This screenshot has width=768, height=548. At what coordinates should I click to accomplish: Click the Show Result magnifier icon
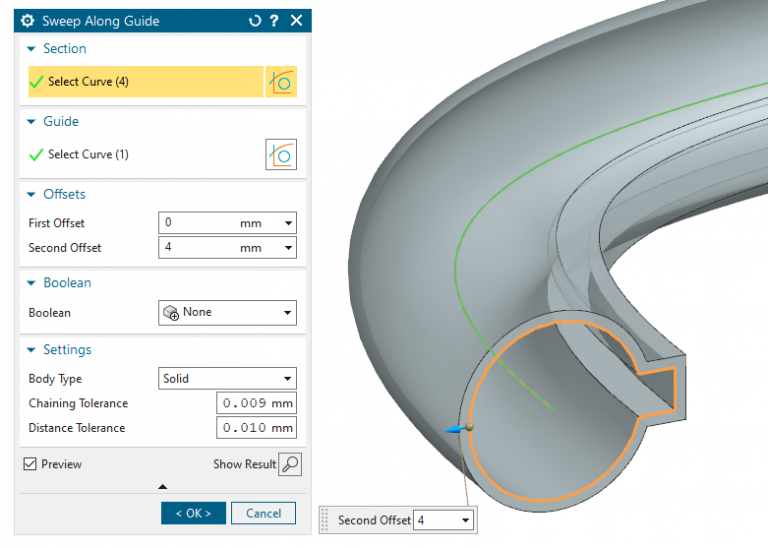click(290, 464)
